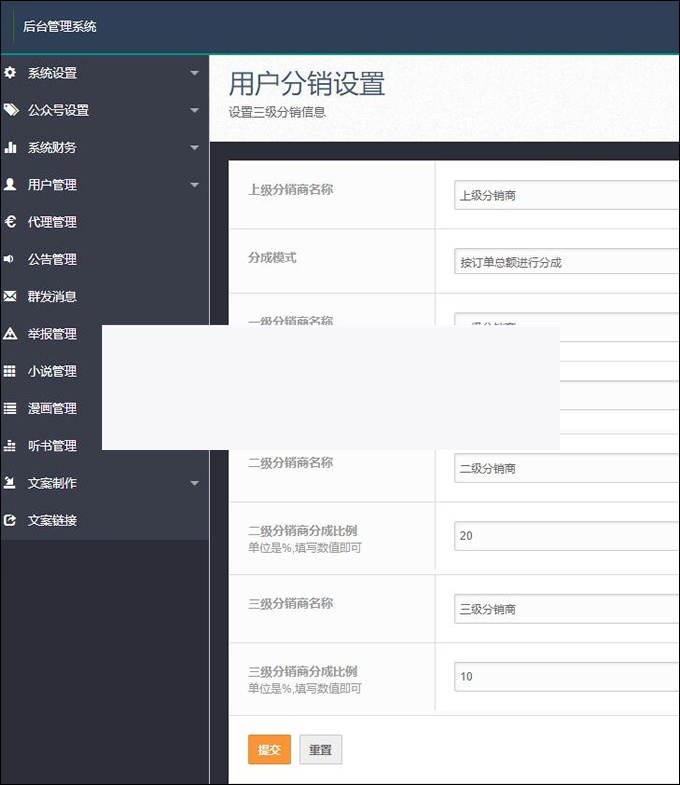Open 代理管理 in the sidebar
The width and height of the screenshot is (680, 785).
pos(52,222)
